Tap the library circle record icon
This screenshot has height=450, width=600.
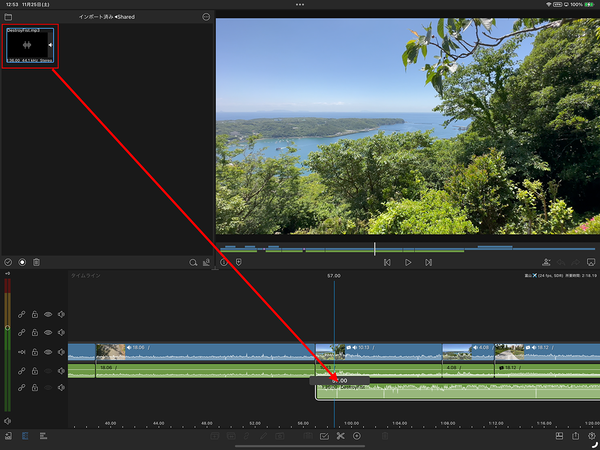[22, 262]
